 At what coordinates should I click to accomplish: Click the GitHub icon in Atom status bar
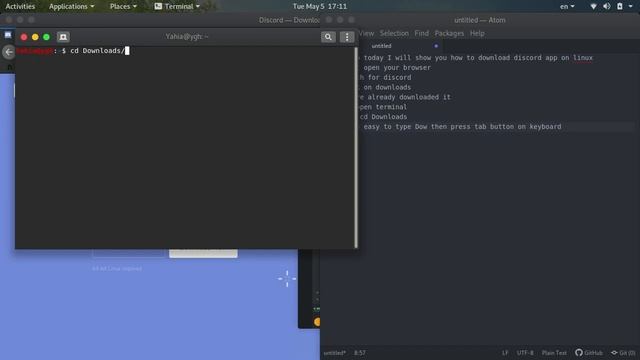coord(589,353)
